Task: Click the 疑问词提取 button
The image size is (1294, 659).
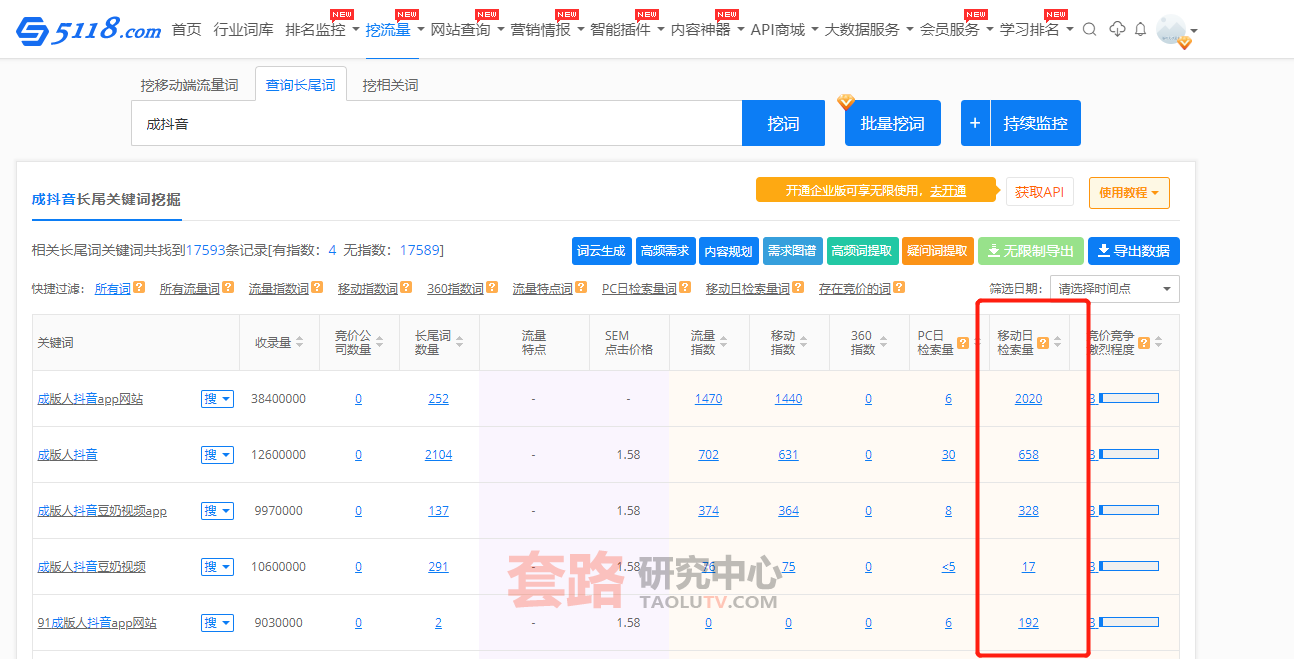Action: click(937, 251)
